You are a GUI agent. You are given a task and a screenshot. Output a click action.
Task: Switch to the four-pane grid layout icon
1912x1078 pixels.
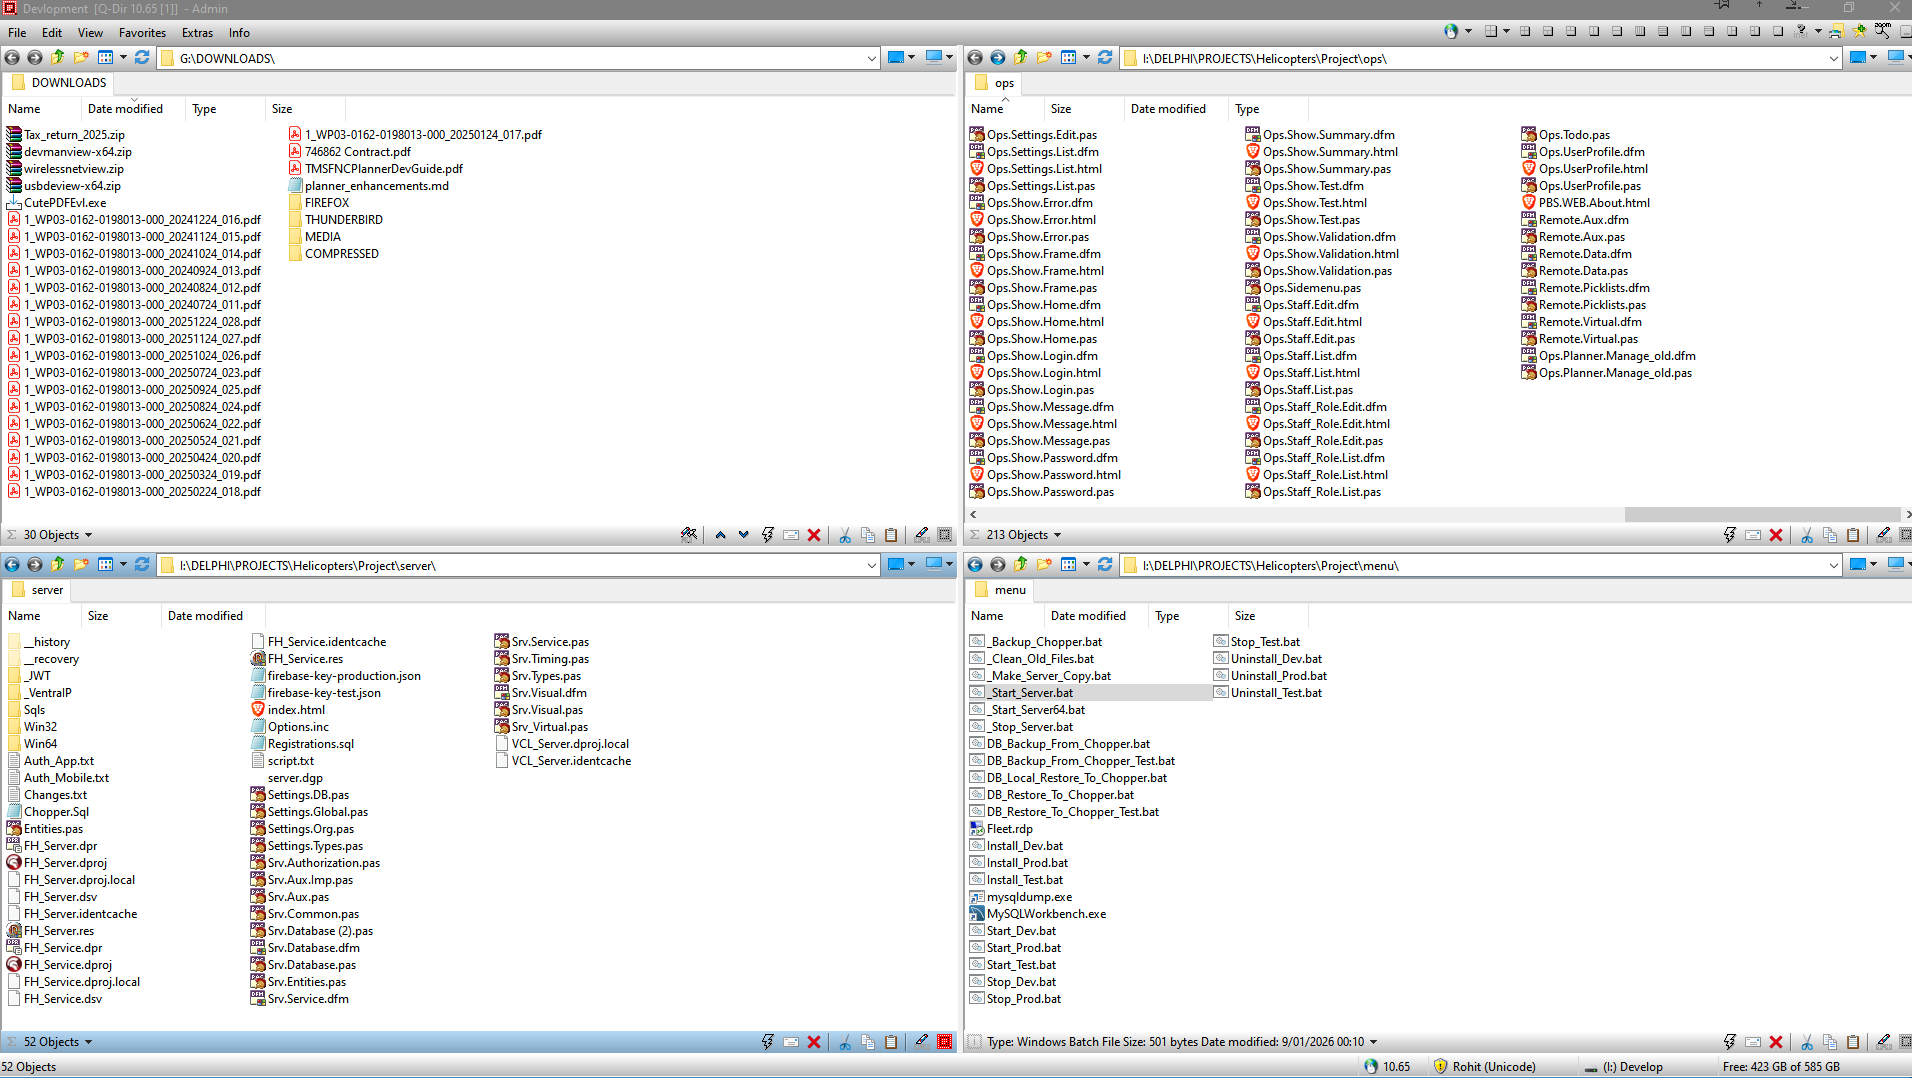click(x=1525, y=31)
